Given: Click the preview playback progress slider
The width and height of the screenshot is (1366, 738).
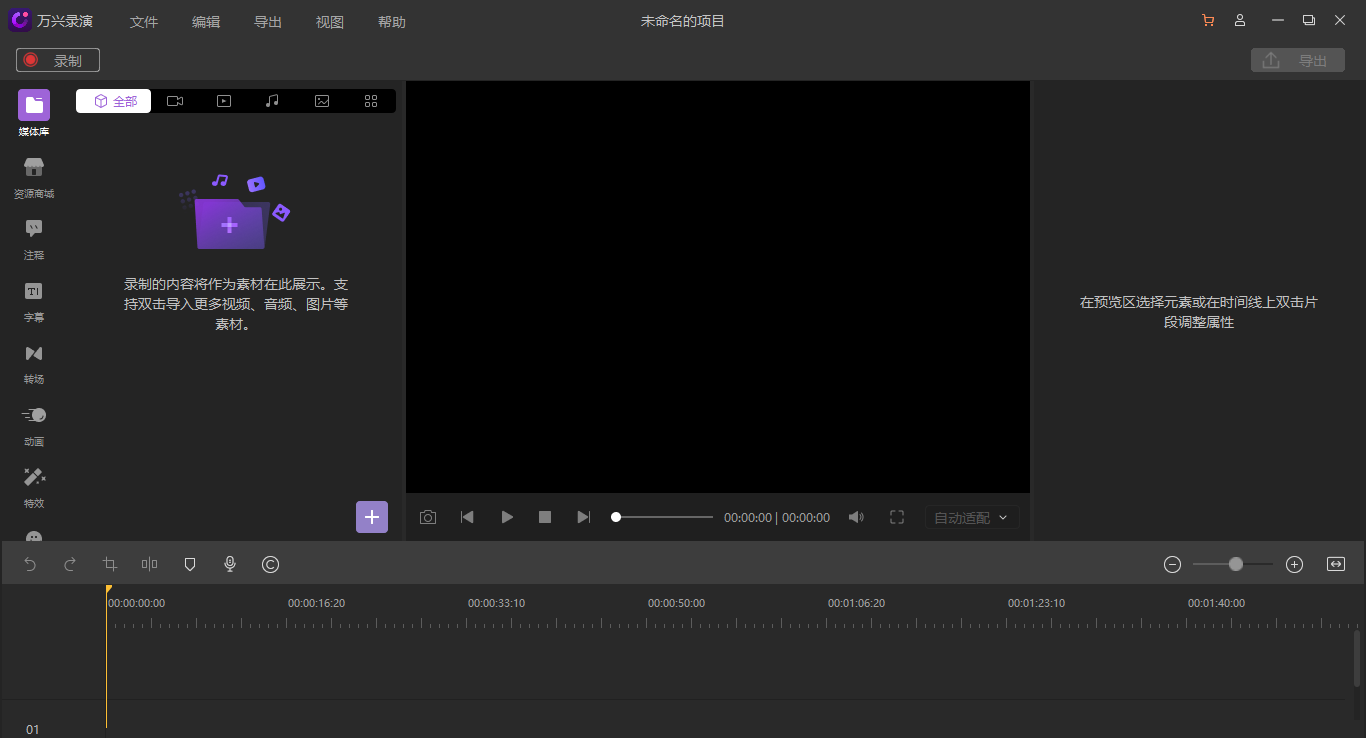Looking at the screenshot, I should pyautogui.click(x=664, y=517).
